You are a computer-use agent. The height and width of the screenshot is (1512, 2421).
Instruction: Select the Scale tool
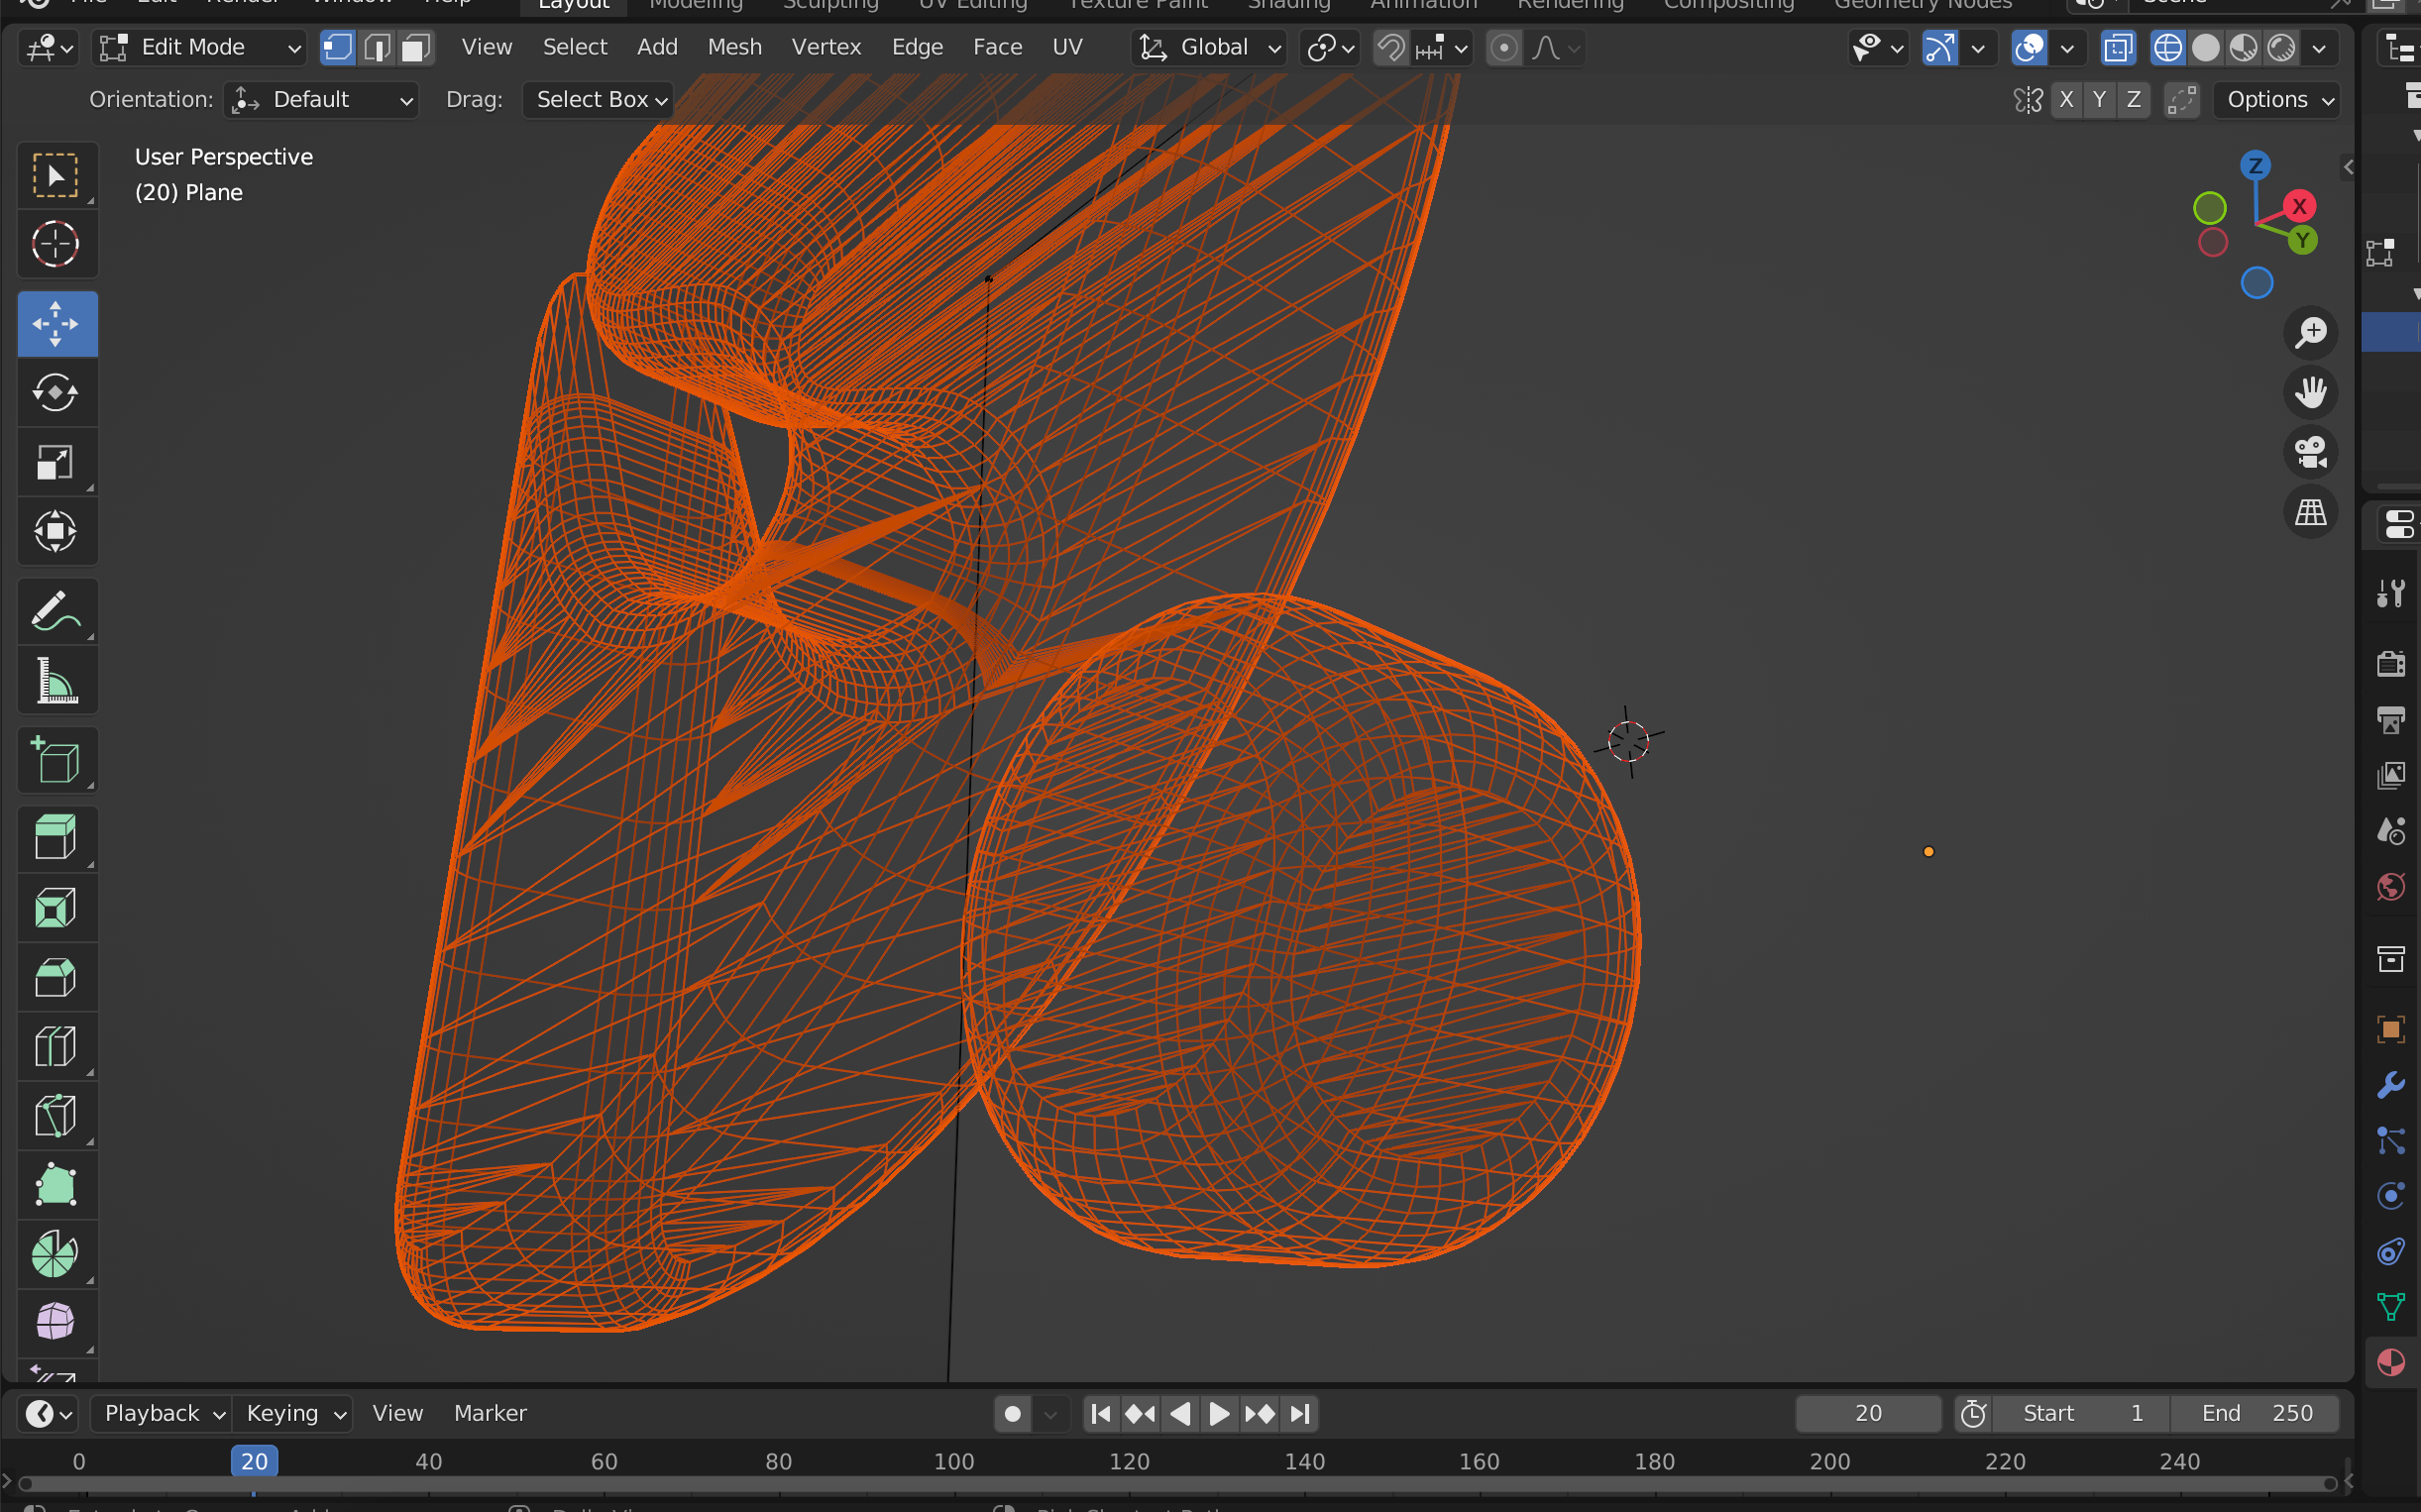pos(57,462)
